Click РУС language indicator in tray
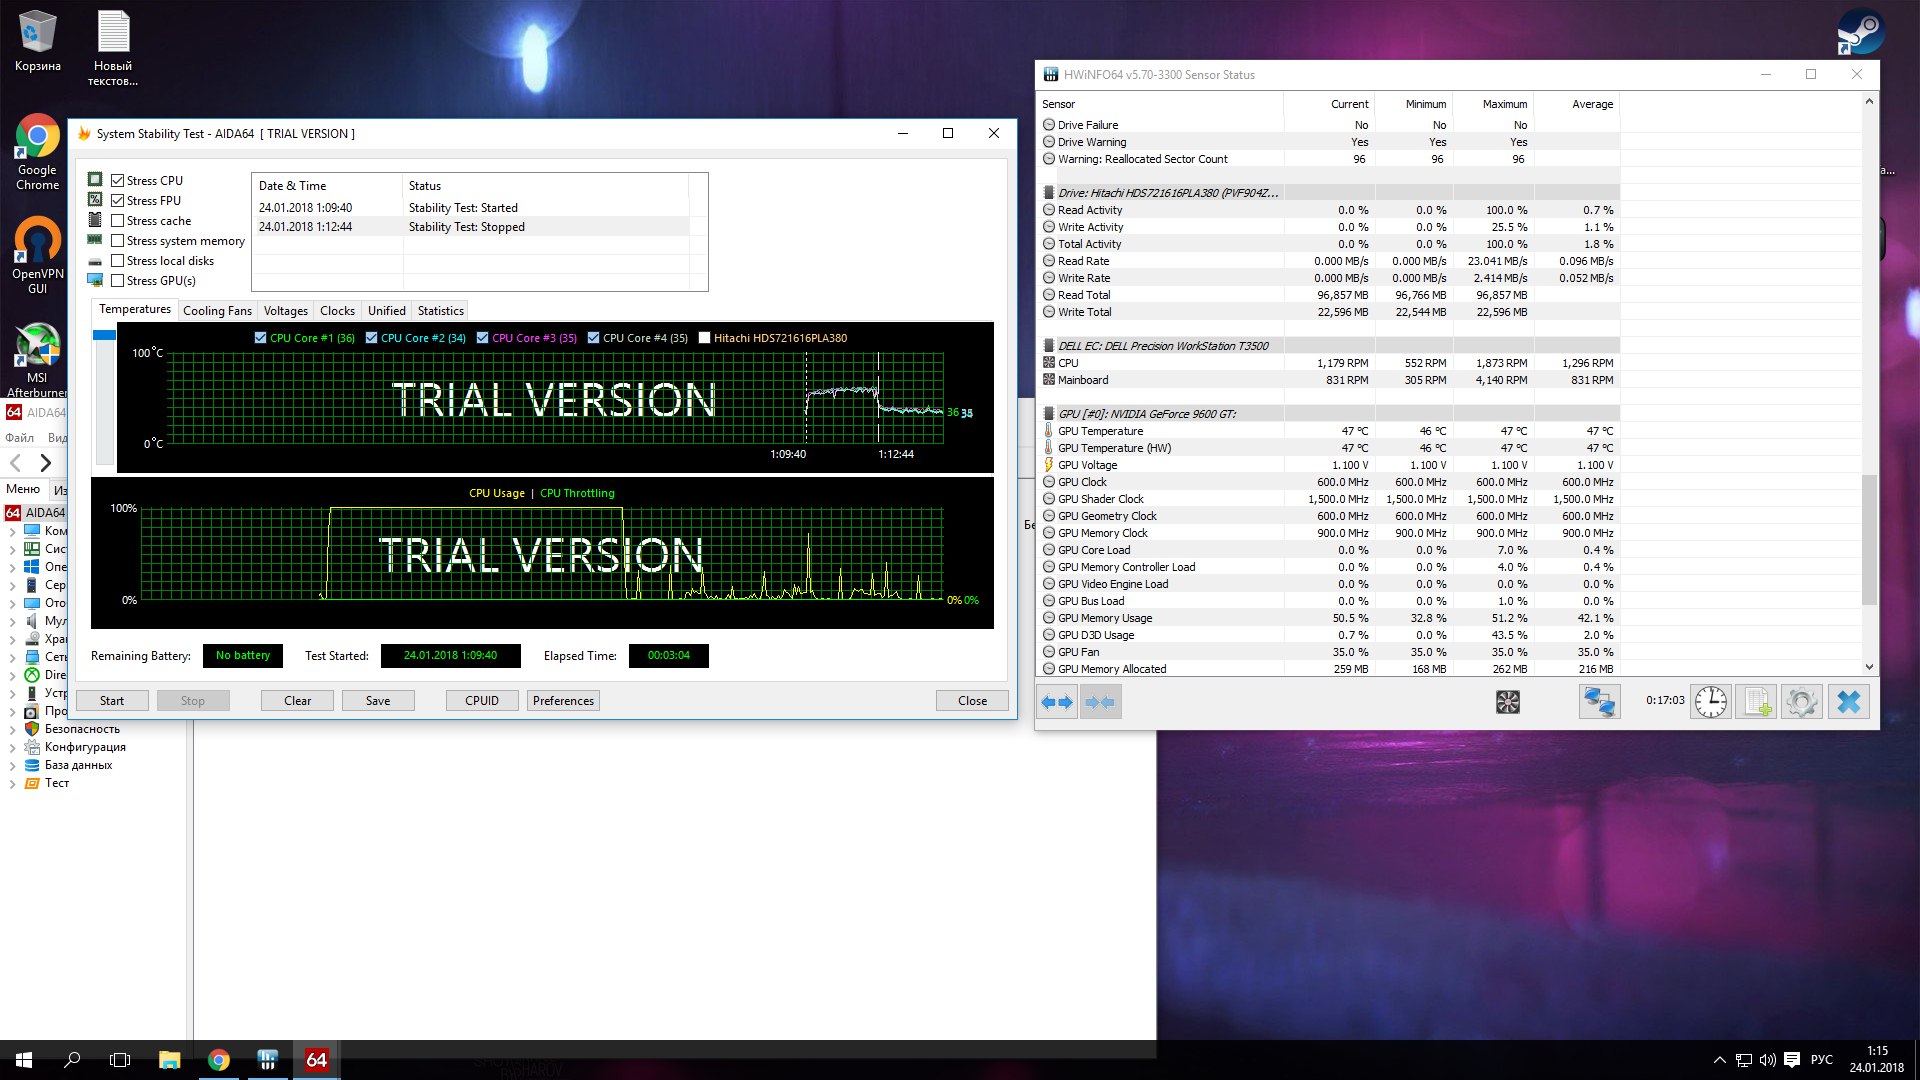 coord(1821,1060)
